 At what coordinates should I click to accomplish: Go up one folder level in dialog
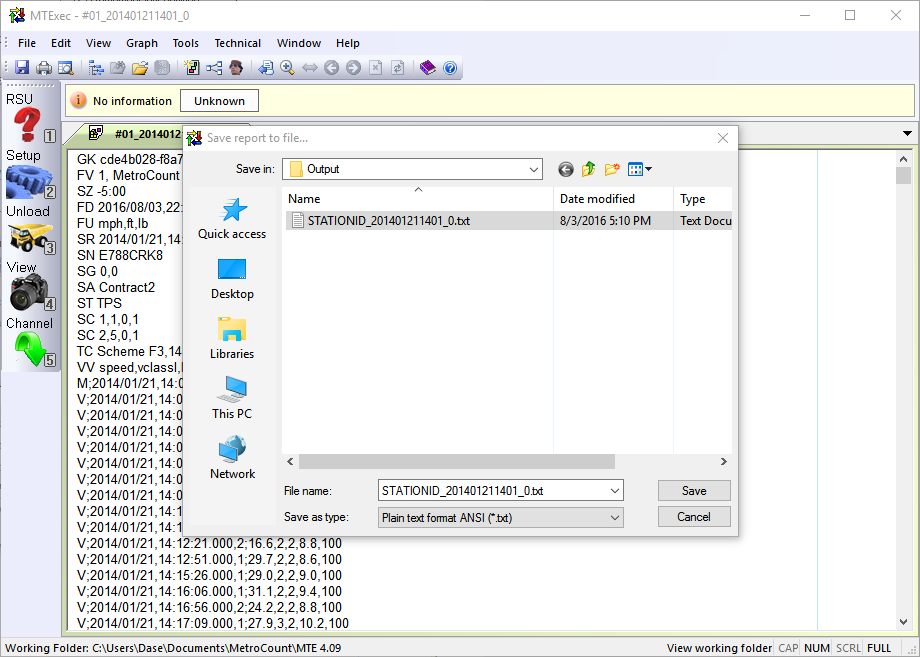[588, 170]
